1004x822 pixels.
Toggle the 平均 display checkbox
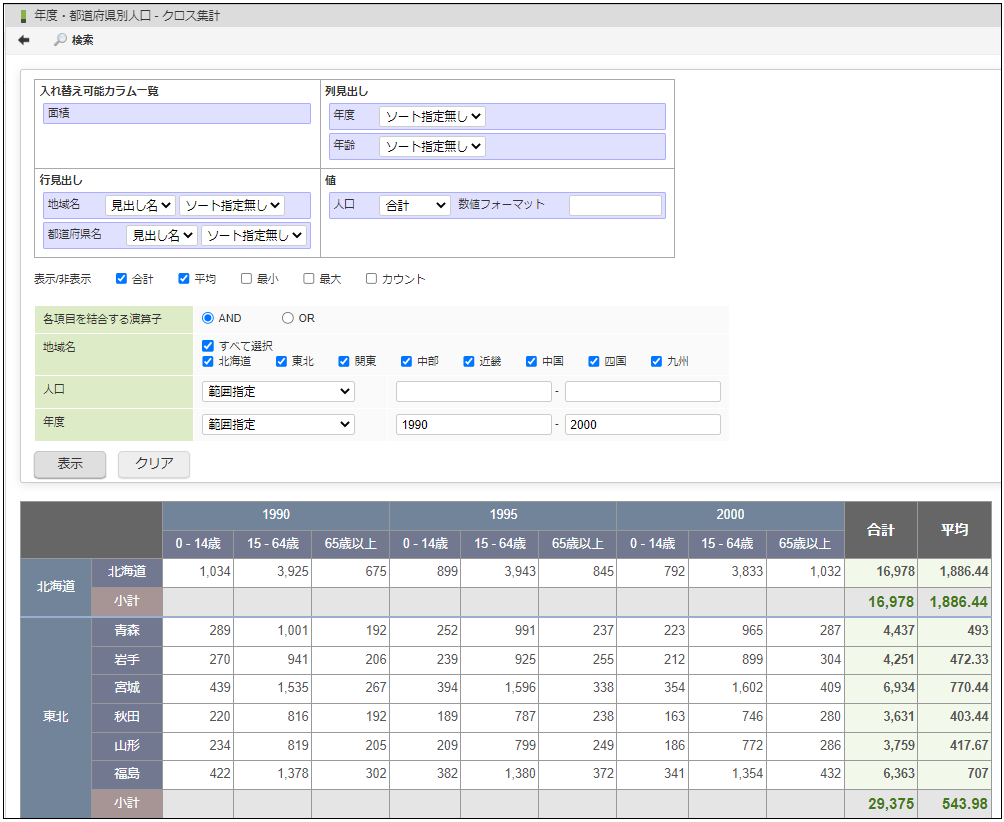point(184,278)
